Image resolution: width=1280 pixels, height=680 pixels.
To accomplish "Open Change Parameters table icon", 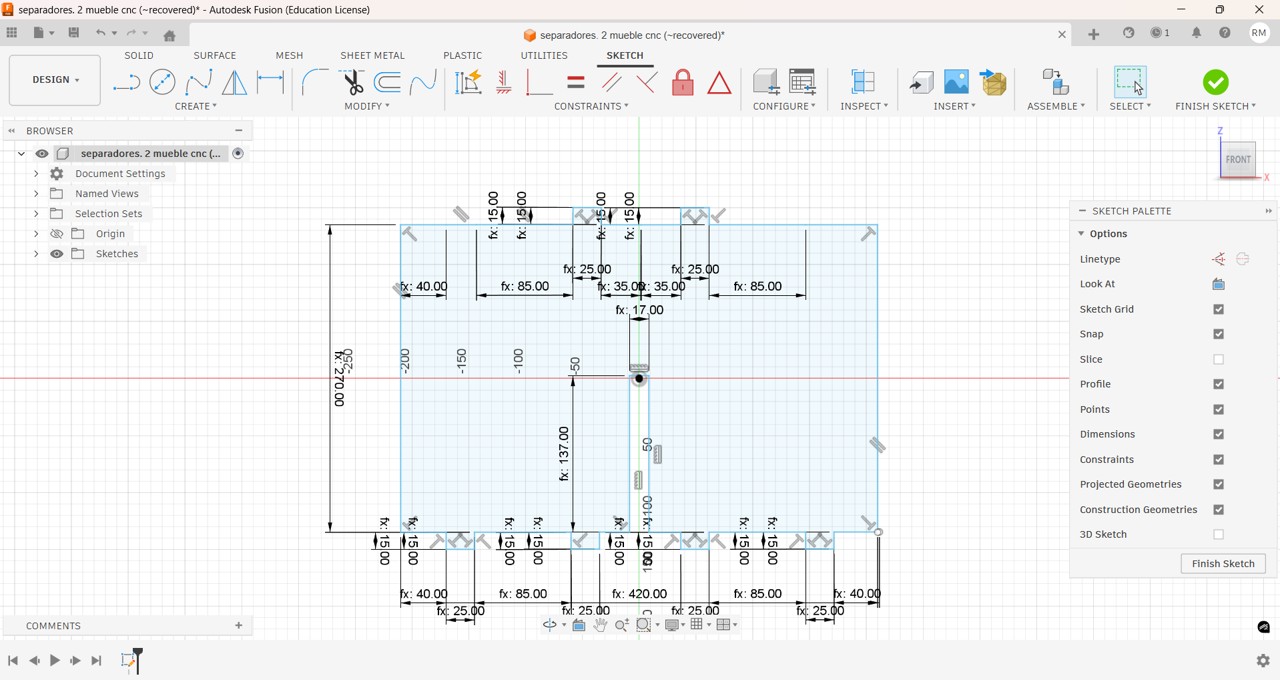I will pyautogui.click(x=802, y=82).
